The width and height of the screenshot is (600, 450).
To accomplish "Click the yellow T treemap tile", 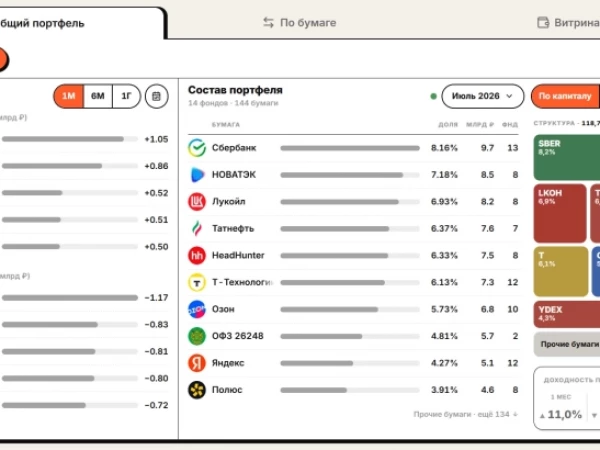I will pos(561,271).
